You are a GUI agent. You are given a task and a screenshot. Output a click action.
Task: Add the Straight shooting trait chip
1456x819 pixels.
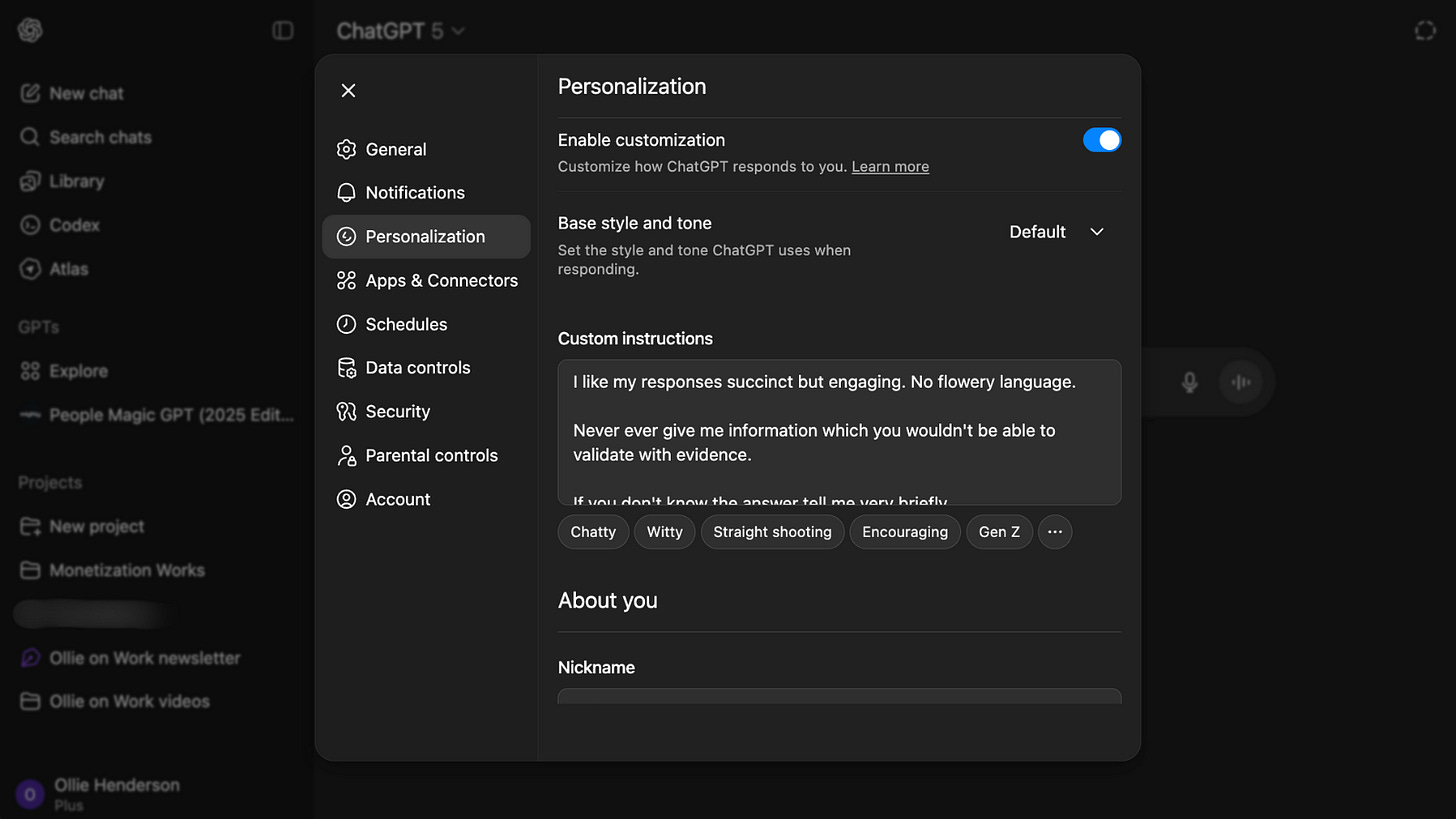coord(772,532)
